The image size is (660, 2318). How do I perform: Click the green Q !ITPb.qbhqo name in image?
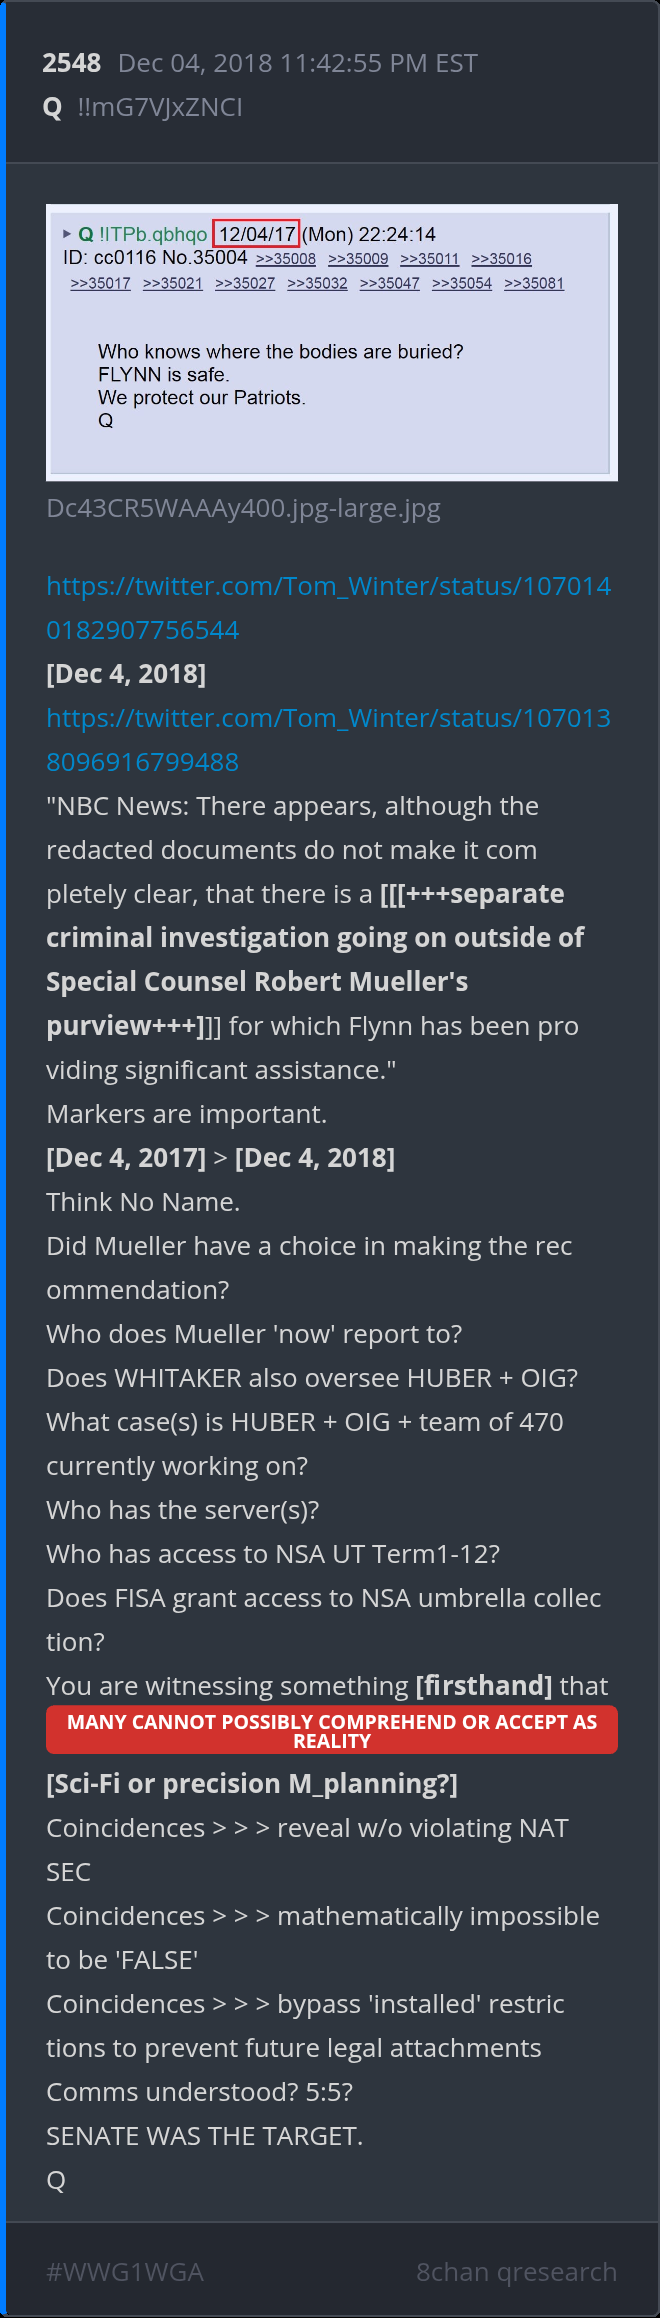coord(143,234)
